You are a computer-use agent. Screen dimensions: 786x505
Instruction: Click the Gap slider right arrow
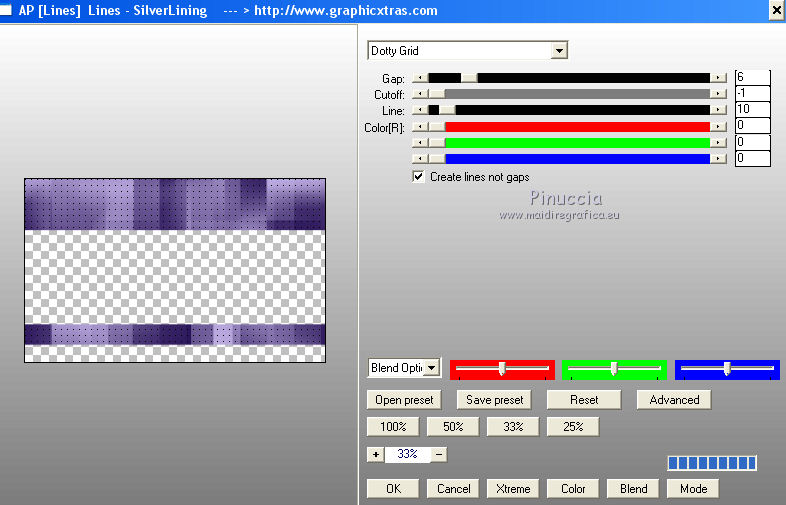(718, 78)
